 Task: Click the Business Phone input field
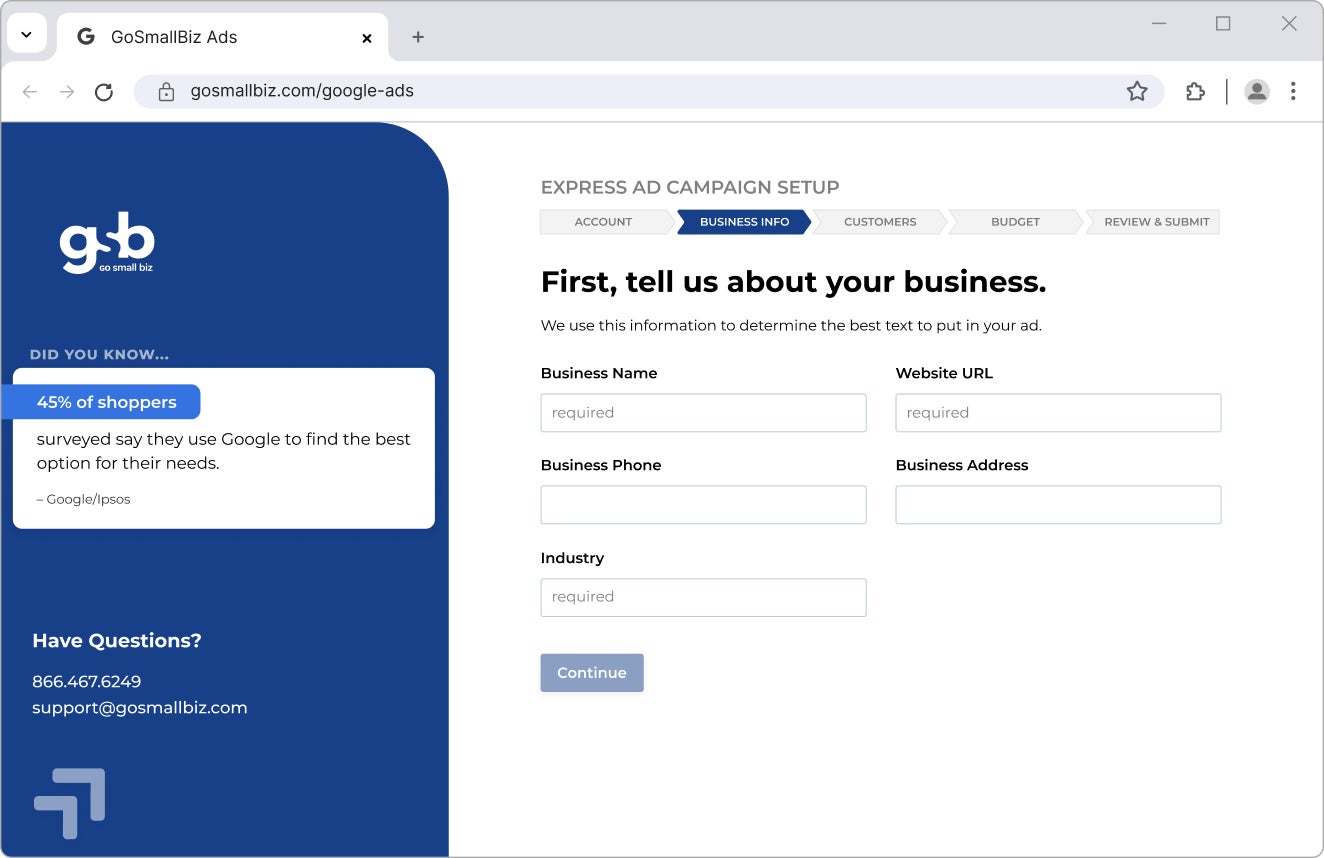coord(703,505)
